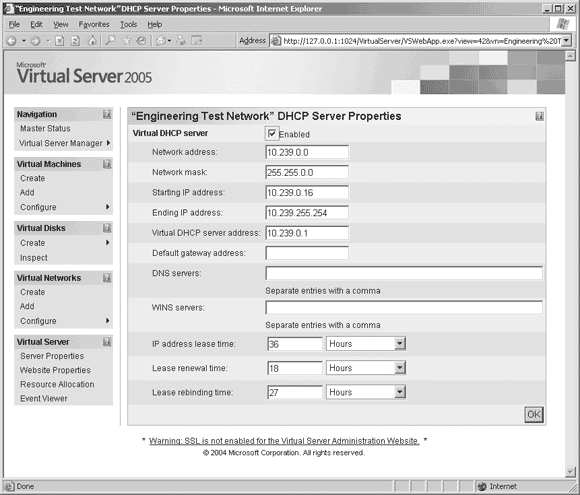
Task: Open Resource Allocation link
Action: point(57,384)
